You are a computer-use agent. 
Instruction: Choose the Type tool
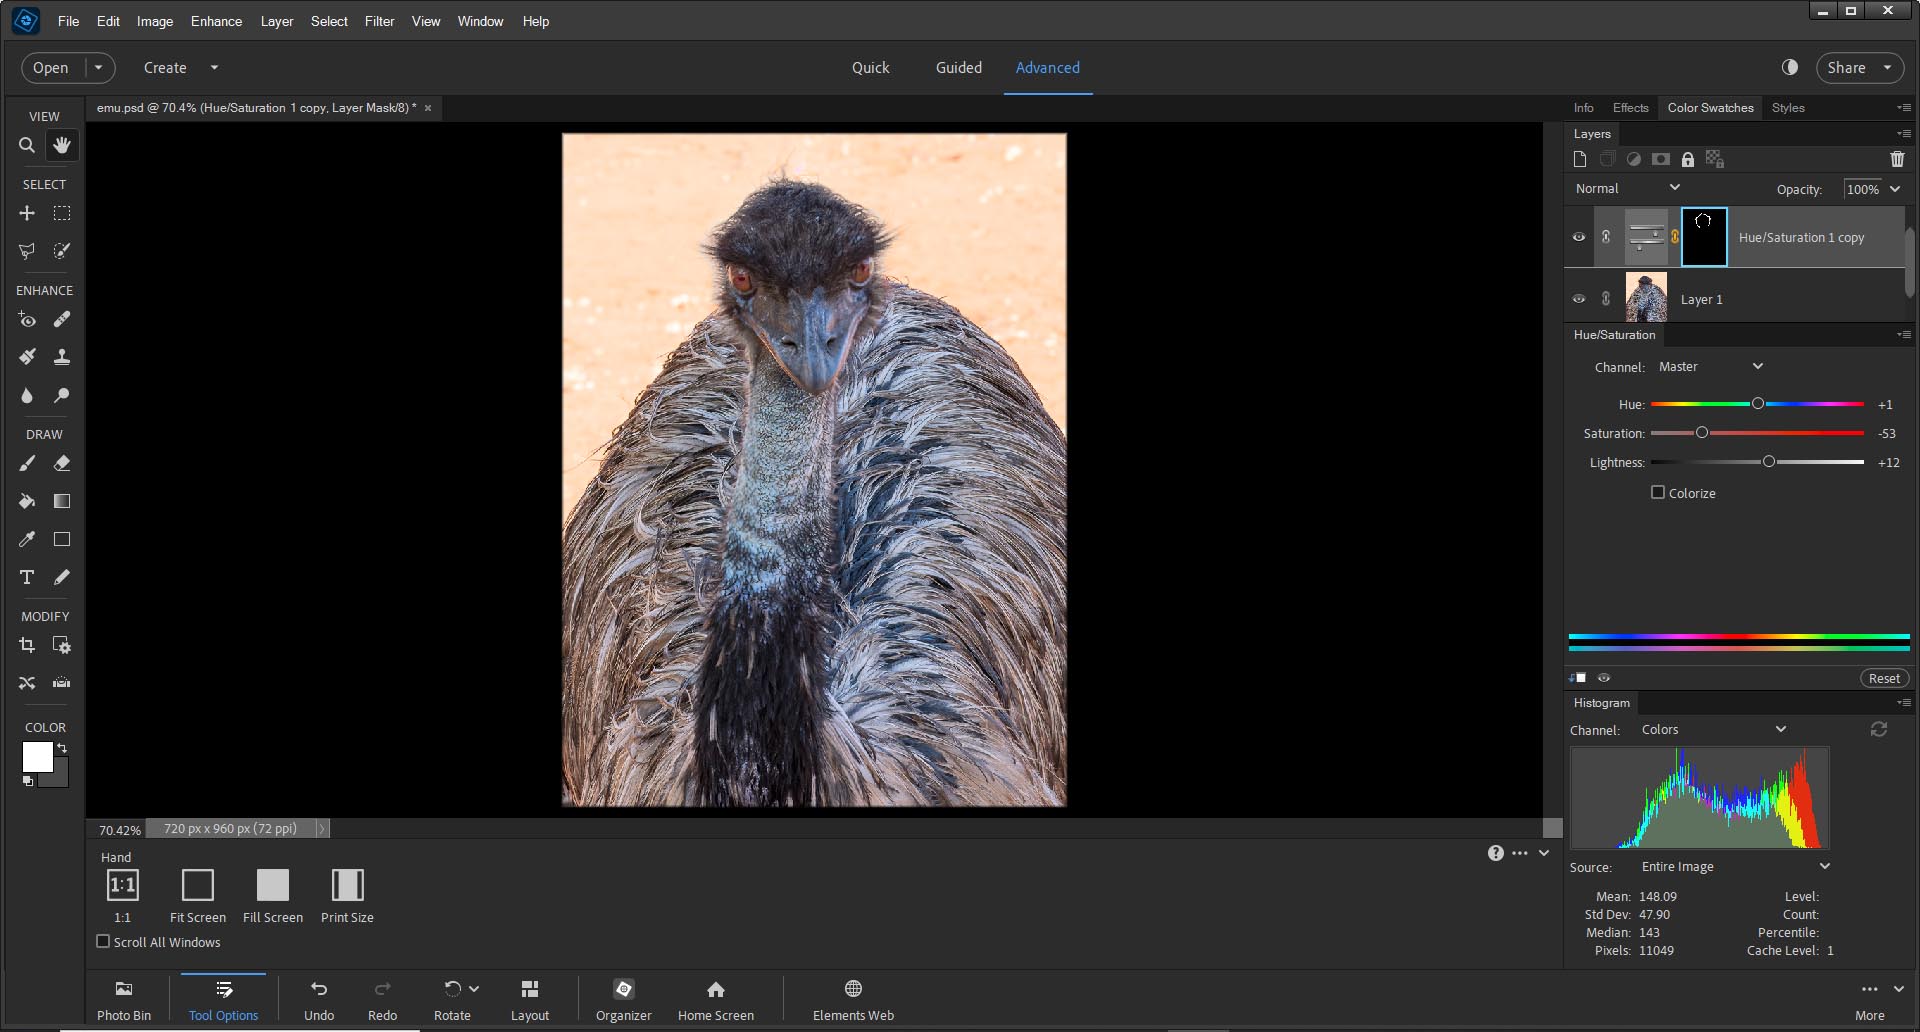[x=27, y=577]
